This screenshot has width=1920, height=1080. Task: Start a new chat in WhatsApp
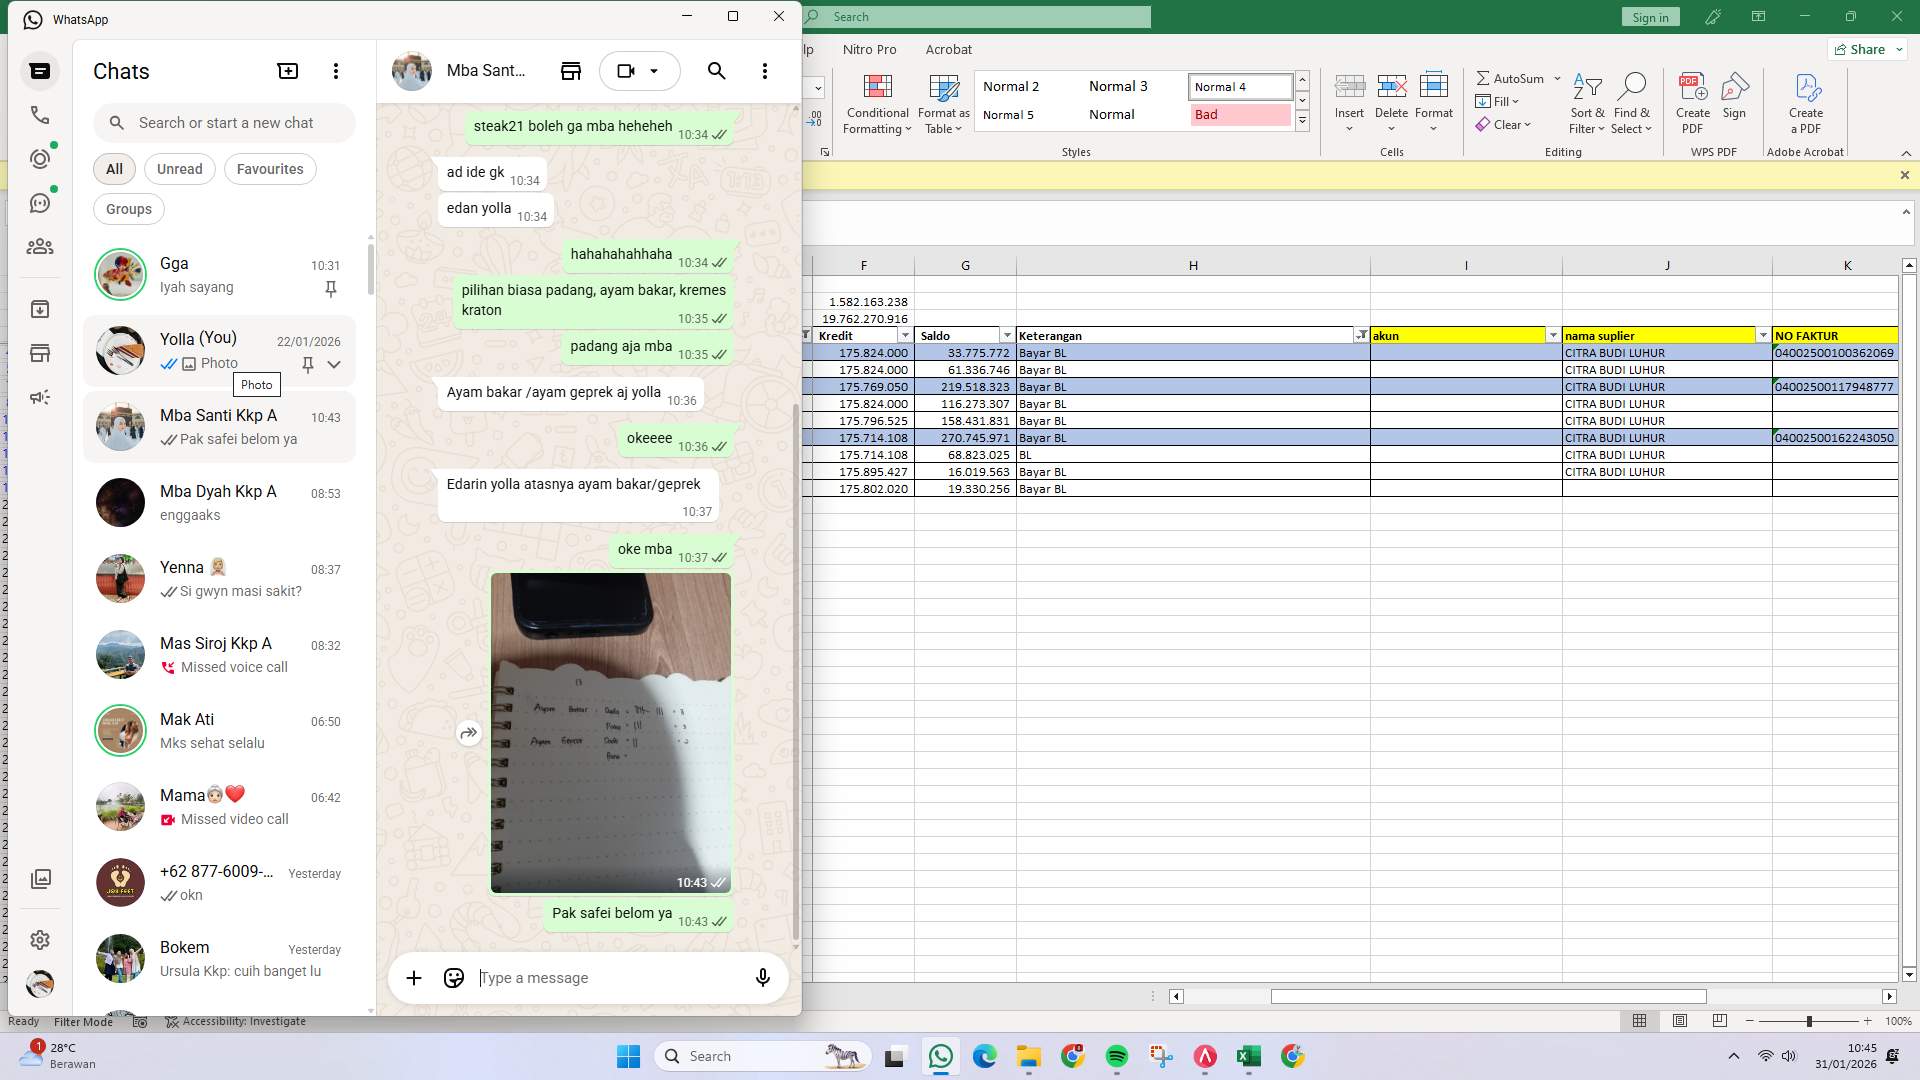point(288,71)
